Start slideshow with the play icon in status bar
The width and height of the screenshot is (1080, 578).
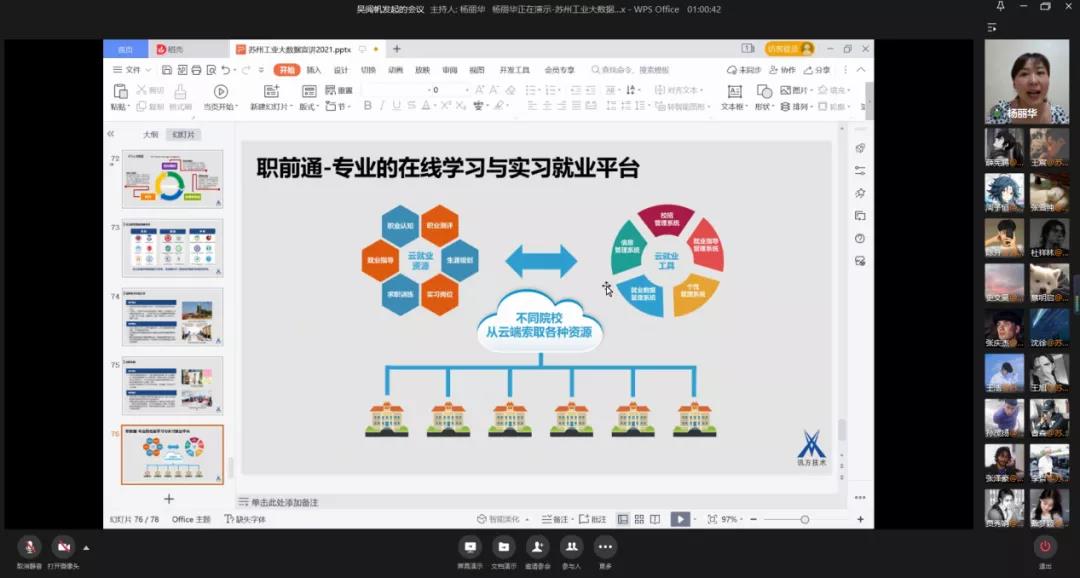coord(681,518)
